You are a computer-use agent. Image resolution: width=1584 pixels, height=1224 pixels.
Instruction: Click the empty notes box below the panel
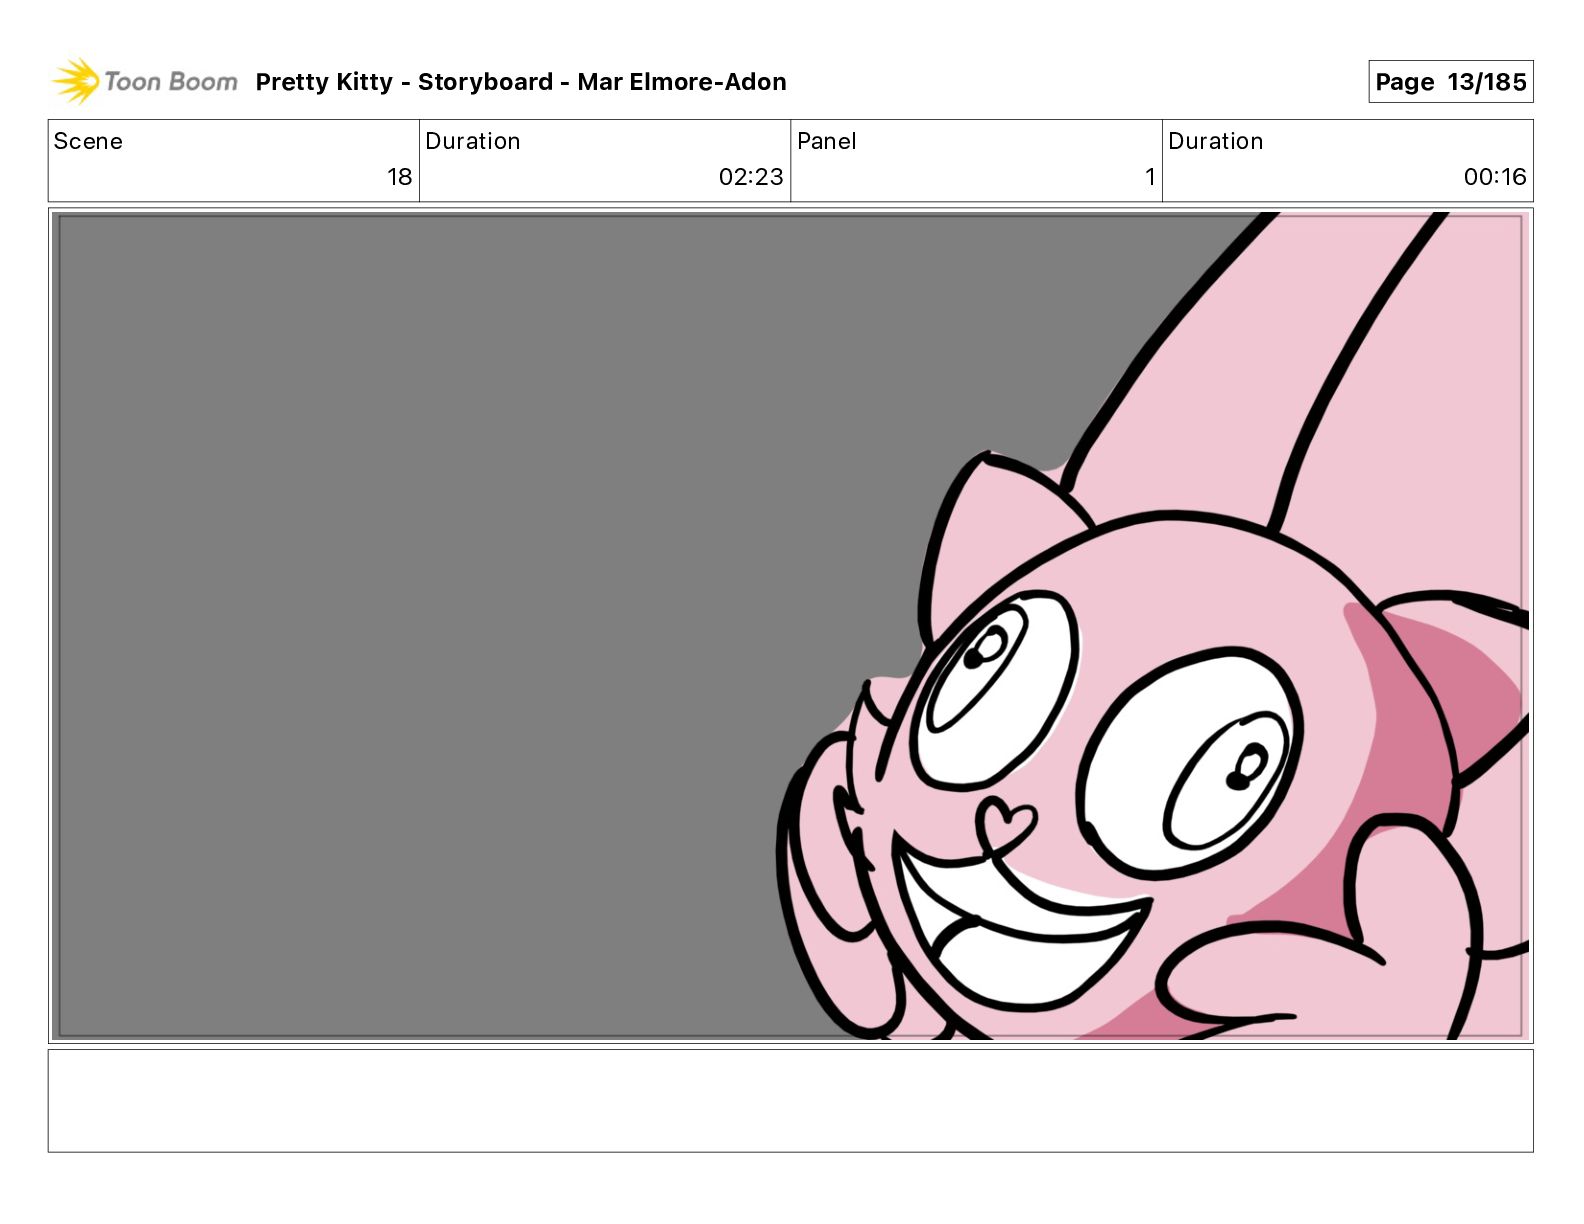pos(791,1100)
